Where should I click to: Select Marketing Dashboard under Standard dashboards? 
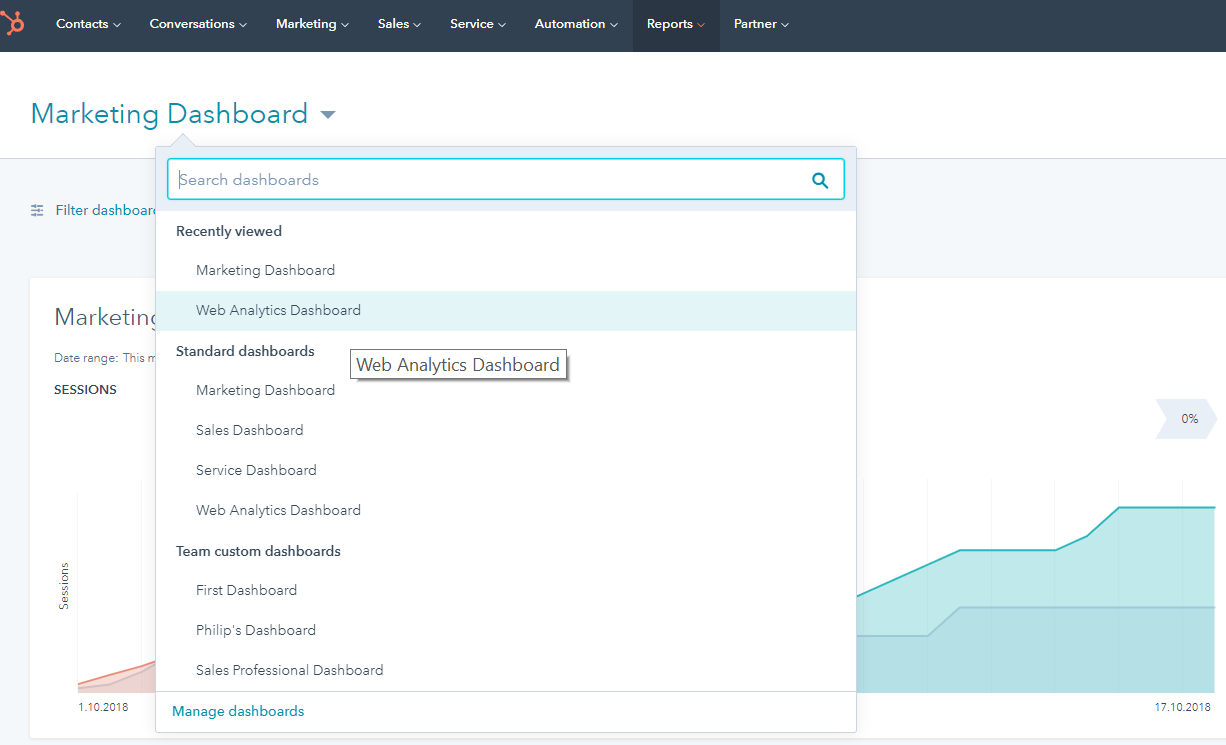click(x=506, y=391)
